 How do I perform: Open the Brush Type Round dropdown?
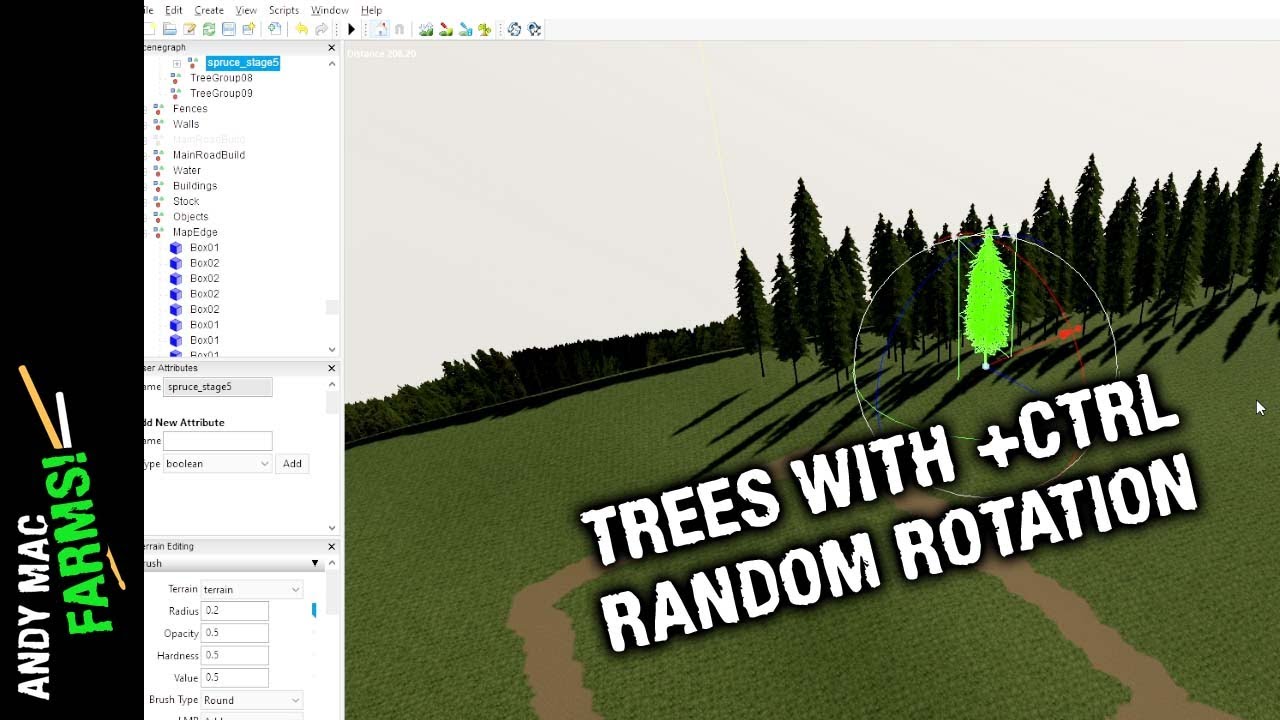(251, 701)
